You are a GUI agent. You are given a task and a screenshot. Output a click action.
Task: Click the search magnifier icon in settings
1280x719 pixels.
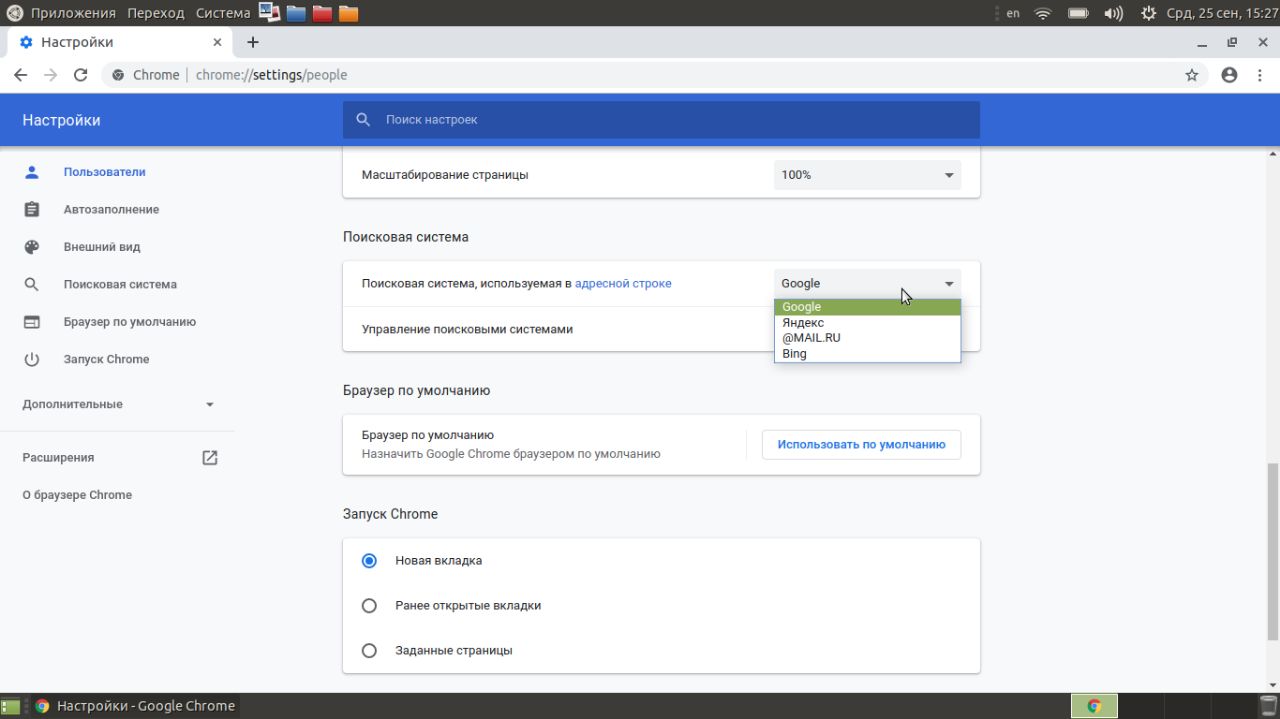tap(363, 120)
